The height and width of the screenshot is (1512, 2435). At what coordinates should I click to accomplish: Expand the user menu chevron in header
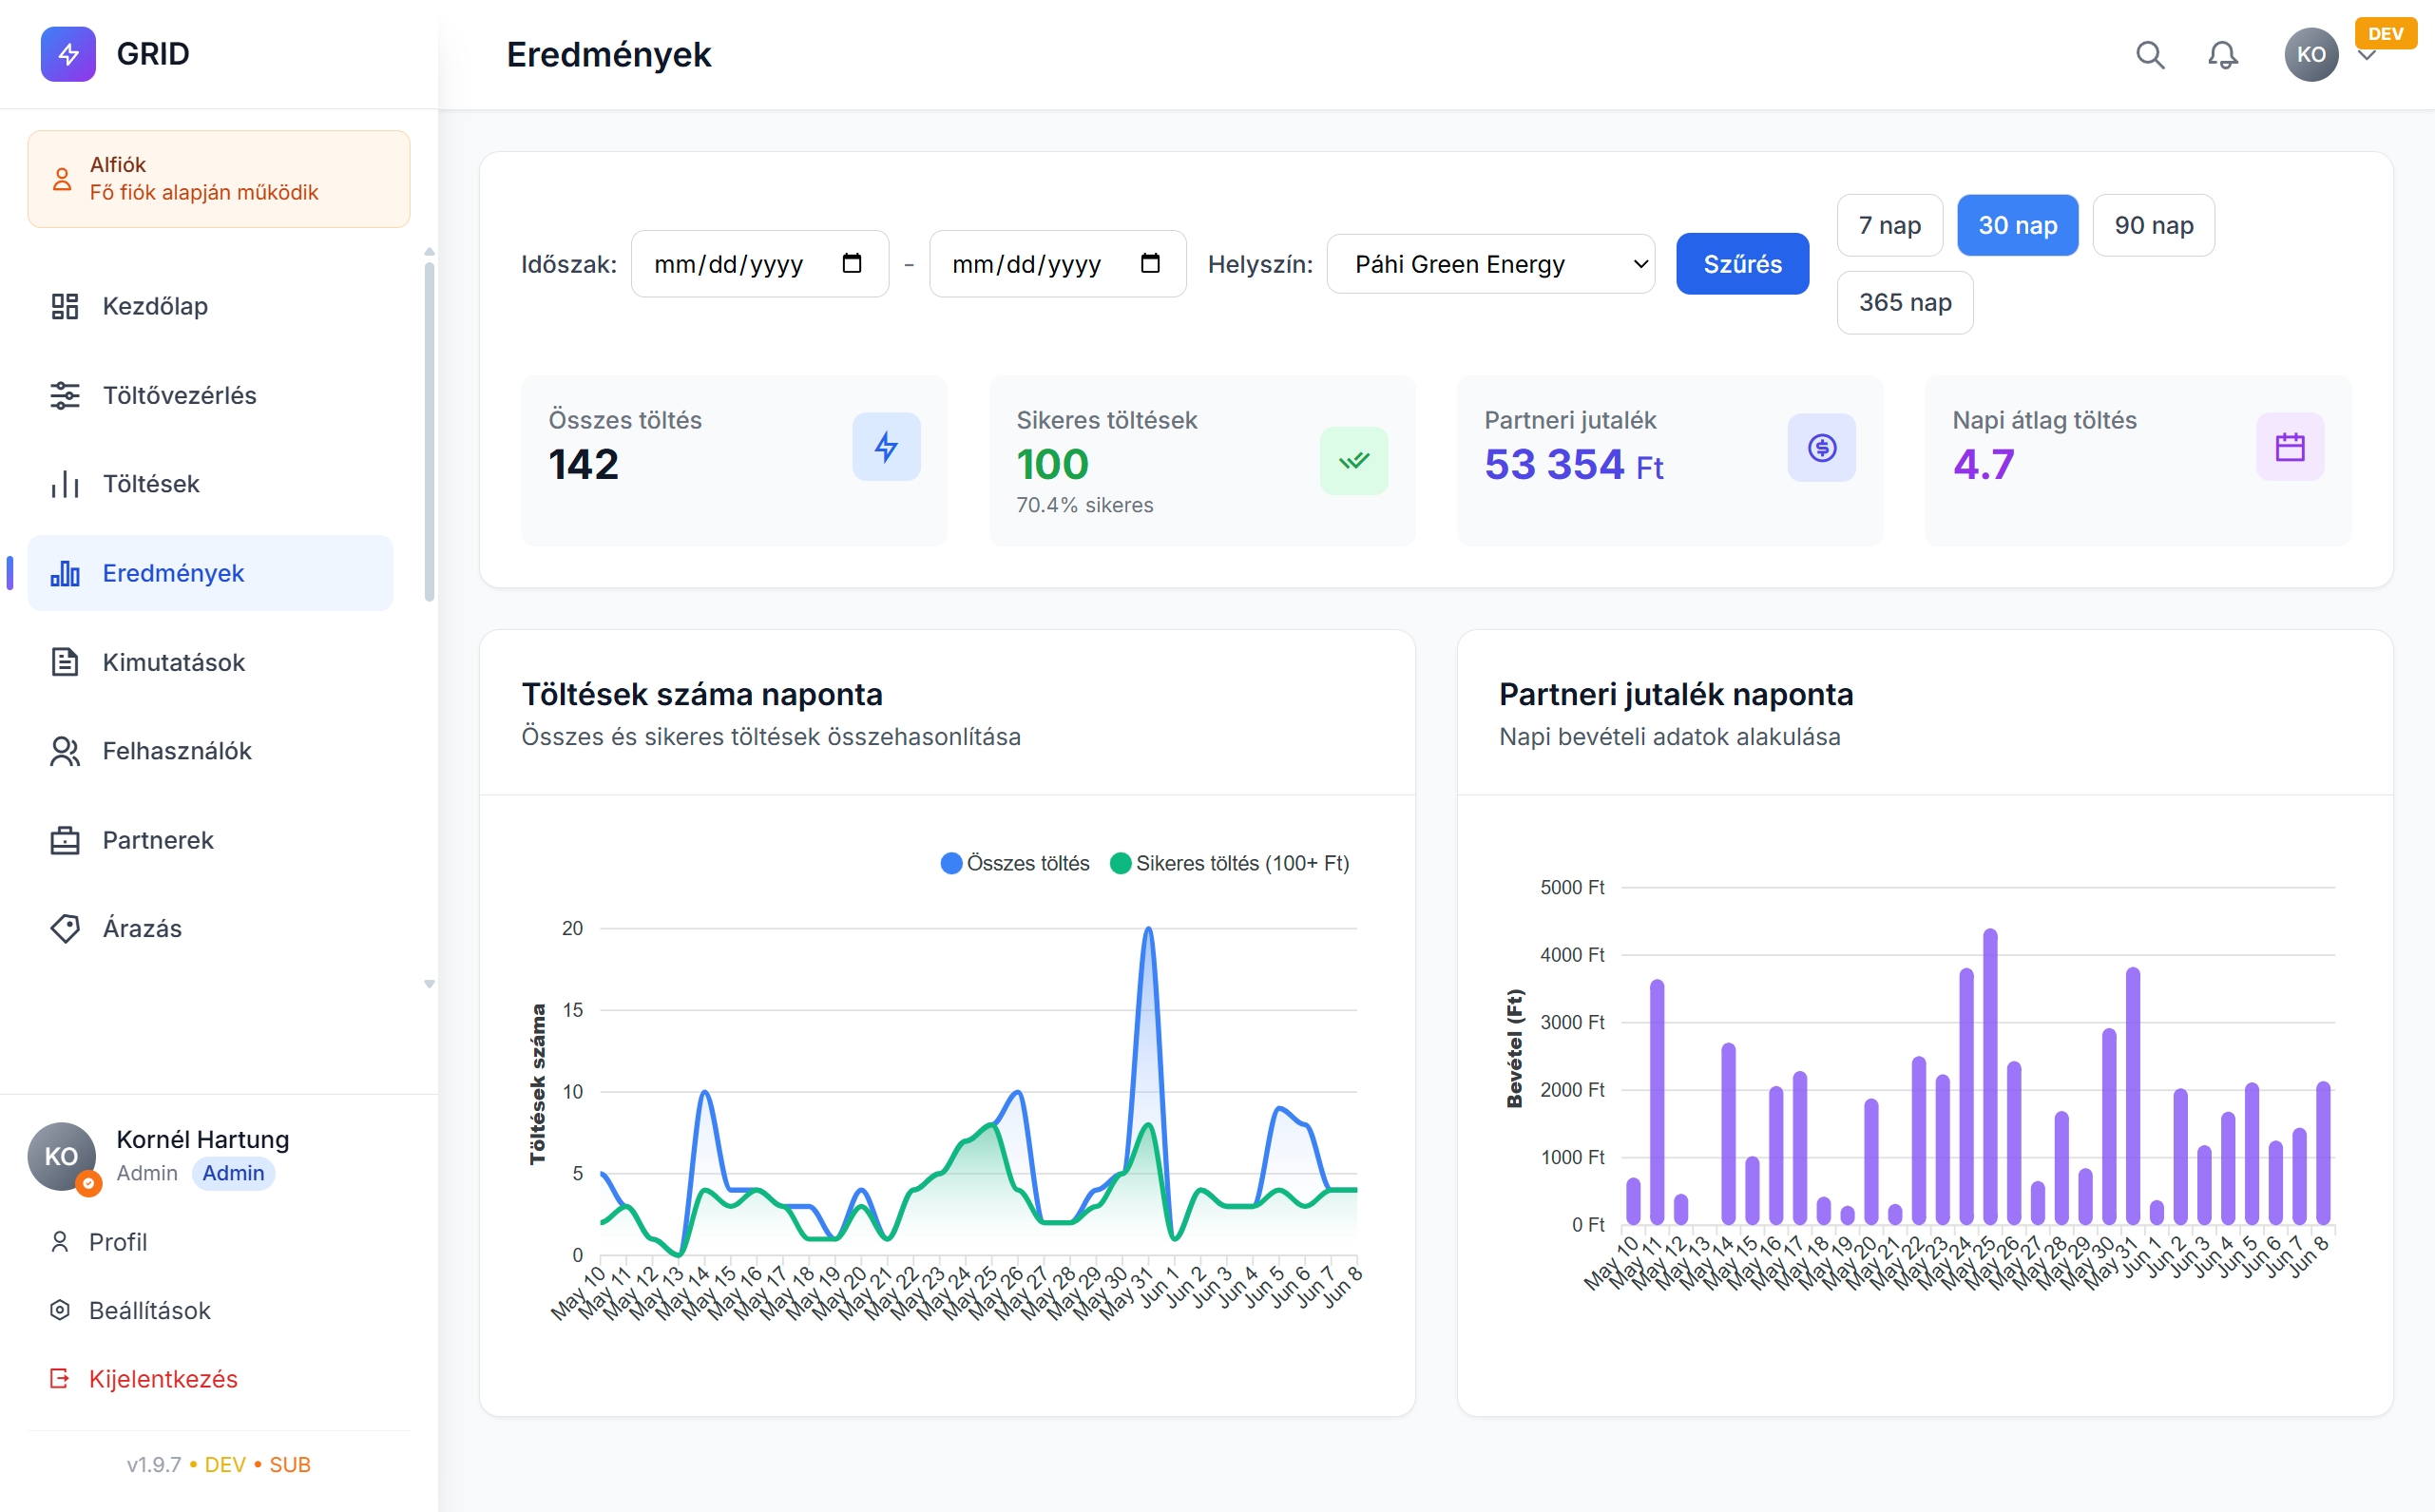tap(2367, 56)
